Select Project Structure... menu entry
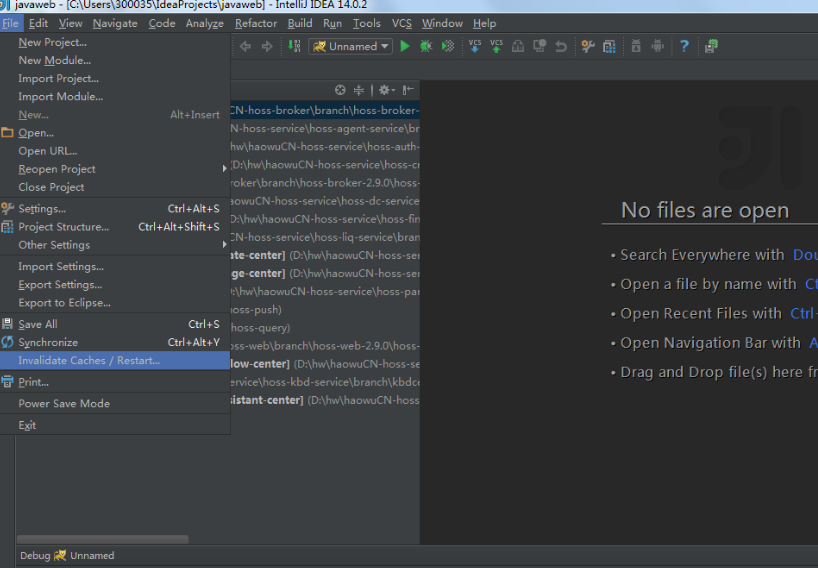 coord(115,227)
